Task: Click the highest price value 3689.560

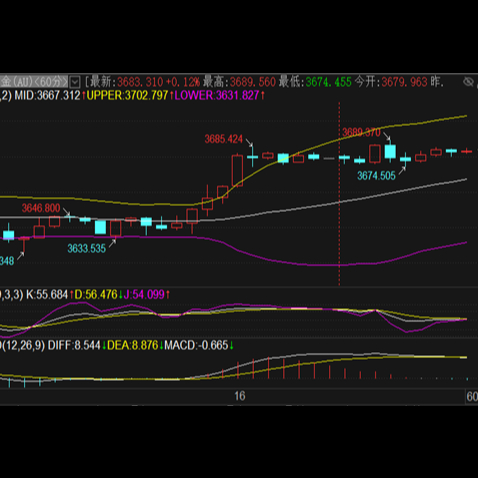Action: [x=253, y=82]
